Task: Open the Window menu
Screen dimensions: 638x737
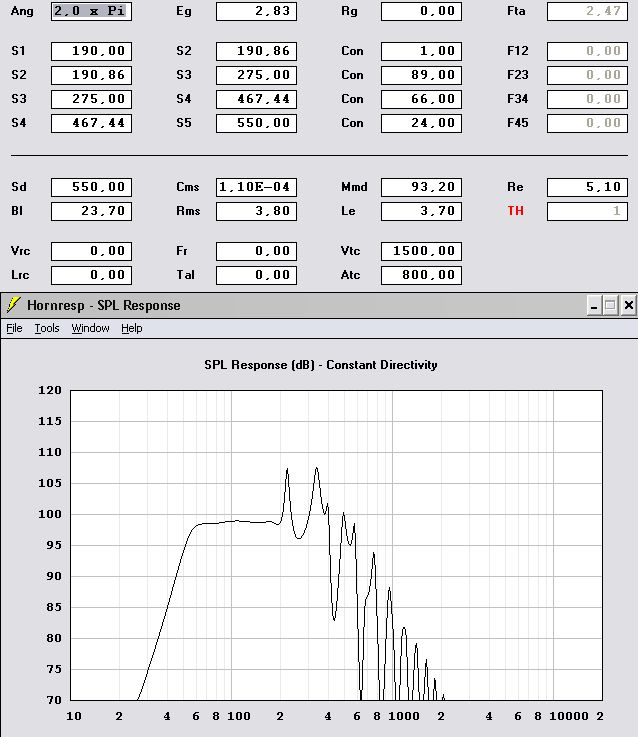Action: coord(90,328)
